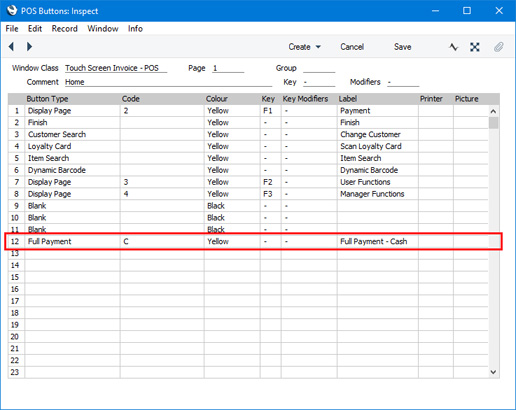Expand the Create dropdown menu
516x410 pixels.
pos(305,47)
